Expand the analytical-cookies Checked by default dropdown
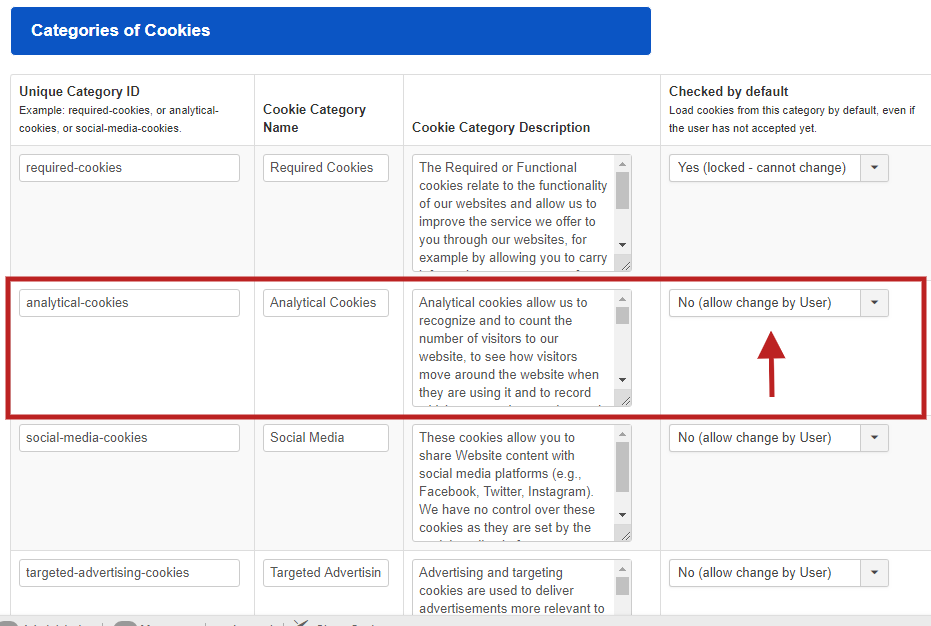The height and width of the screenshot is (626, 931). click(778, 303)
